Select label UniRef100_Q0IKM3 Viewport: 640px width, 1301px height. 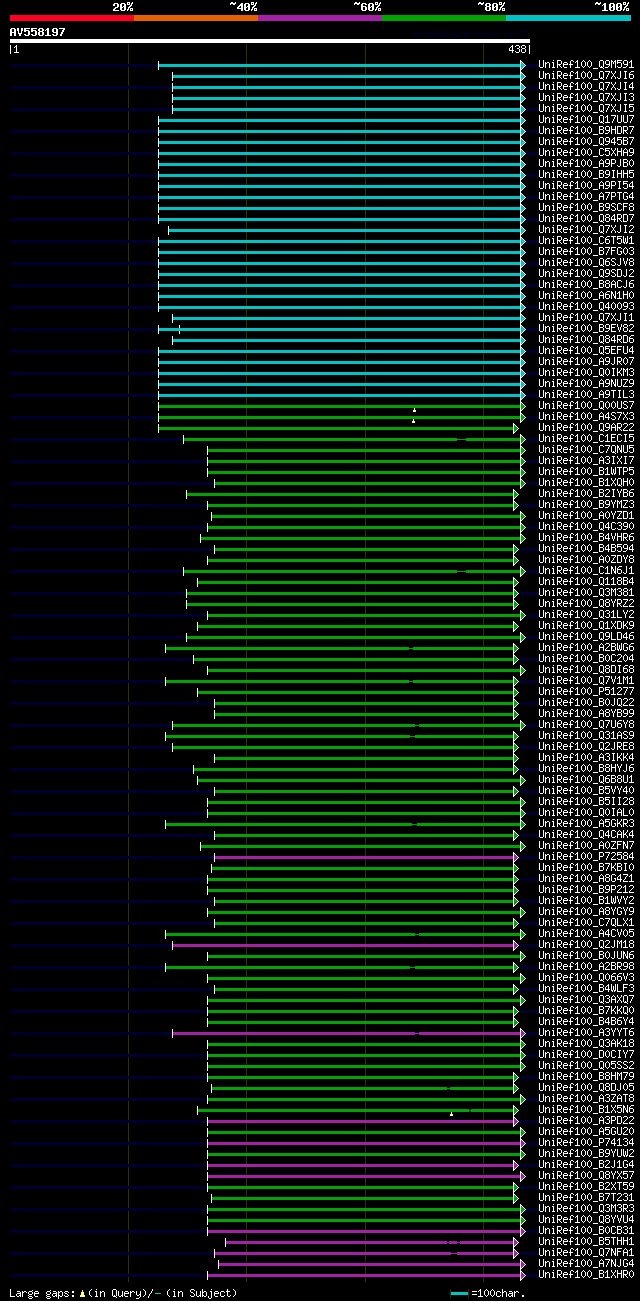coord(586,373)
